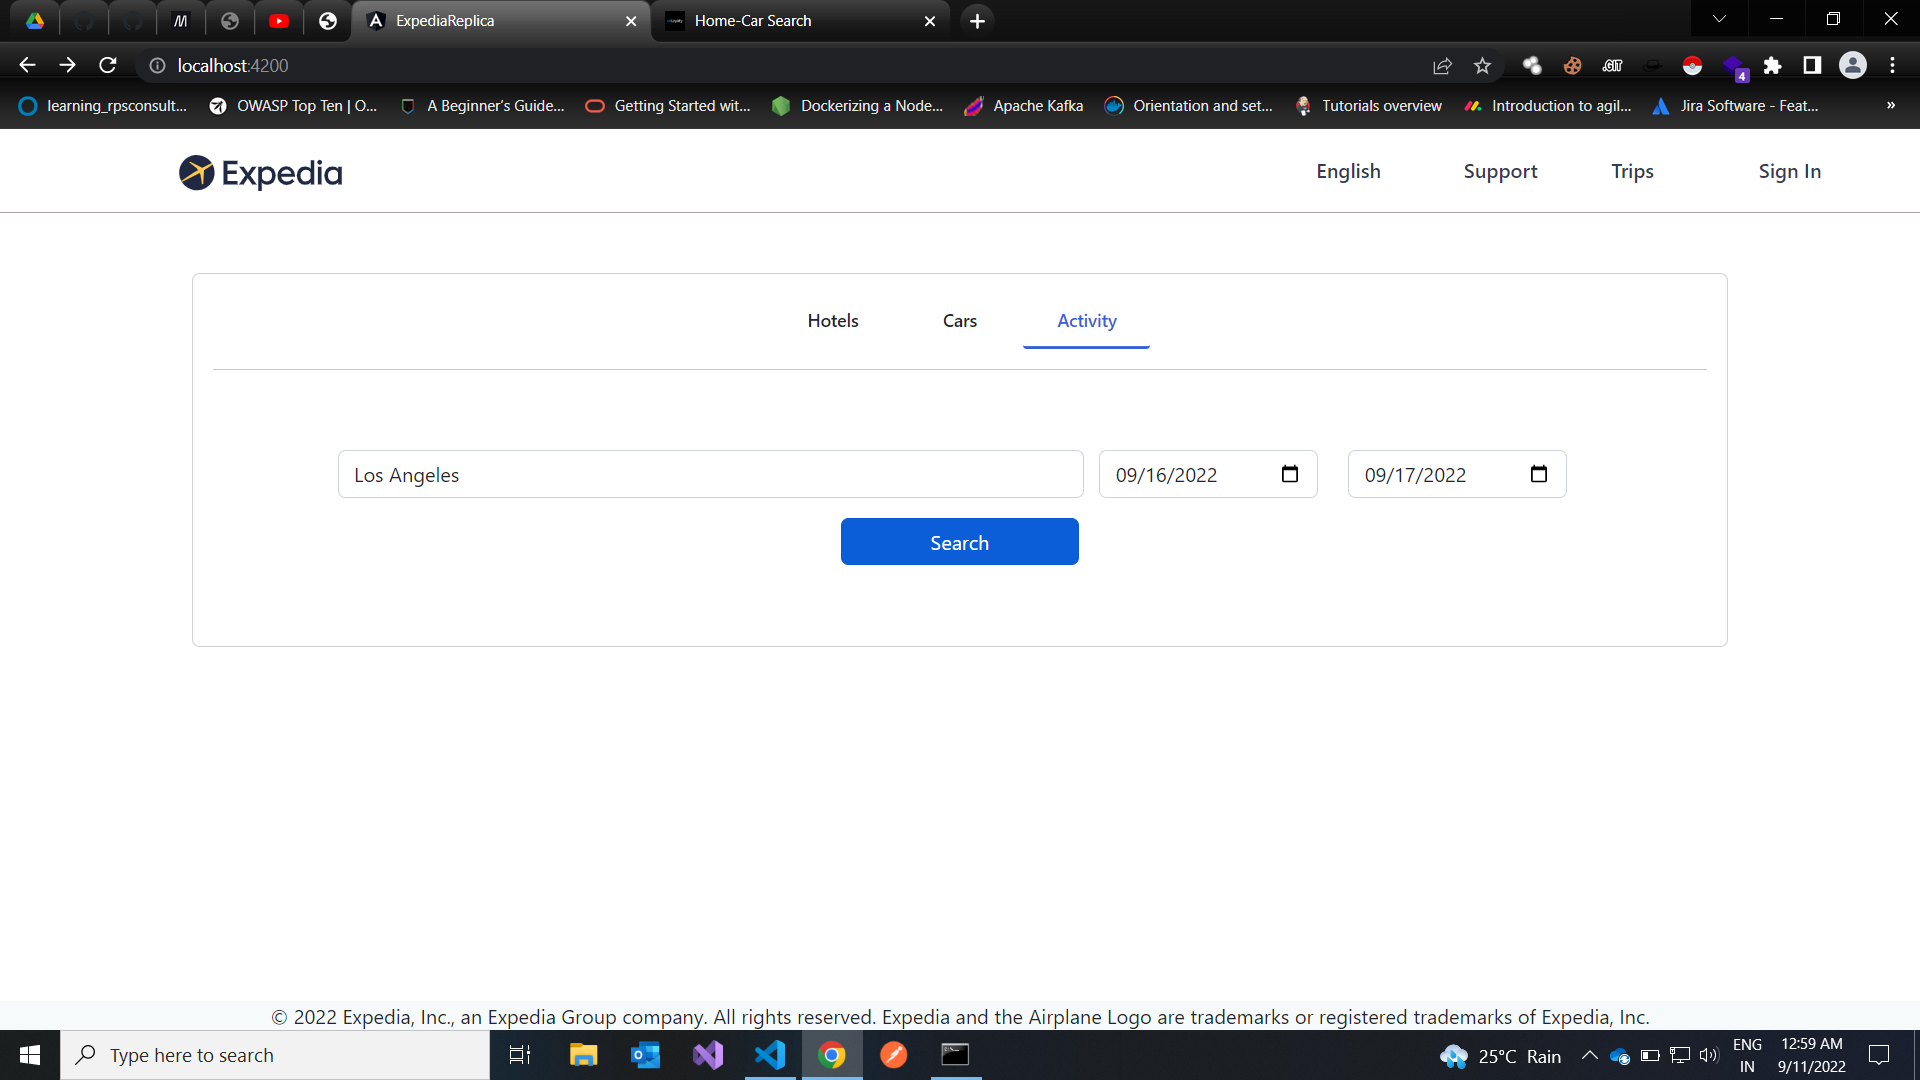
Task: Click the browser reload icon
Action: point(108,65)
